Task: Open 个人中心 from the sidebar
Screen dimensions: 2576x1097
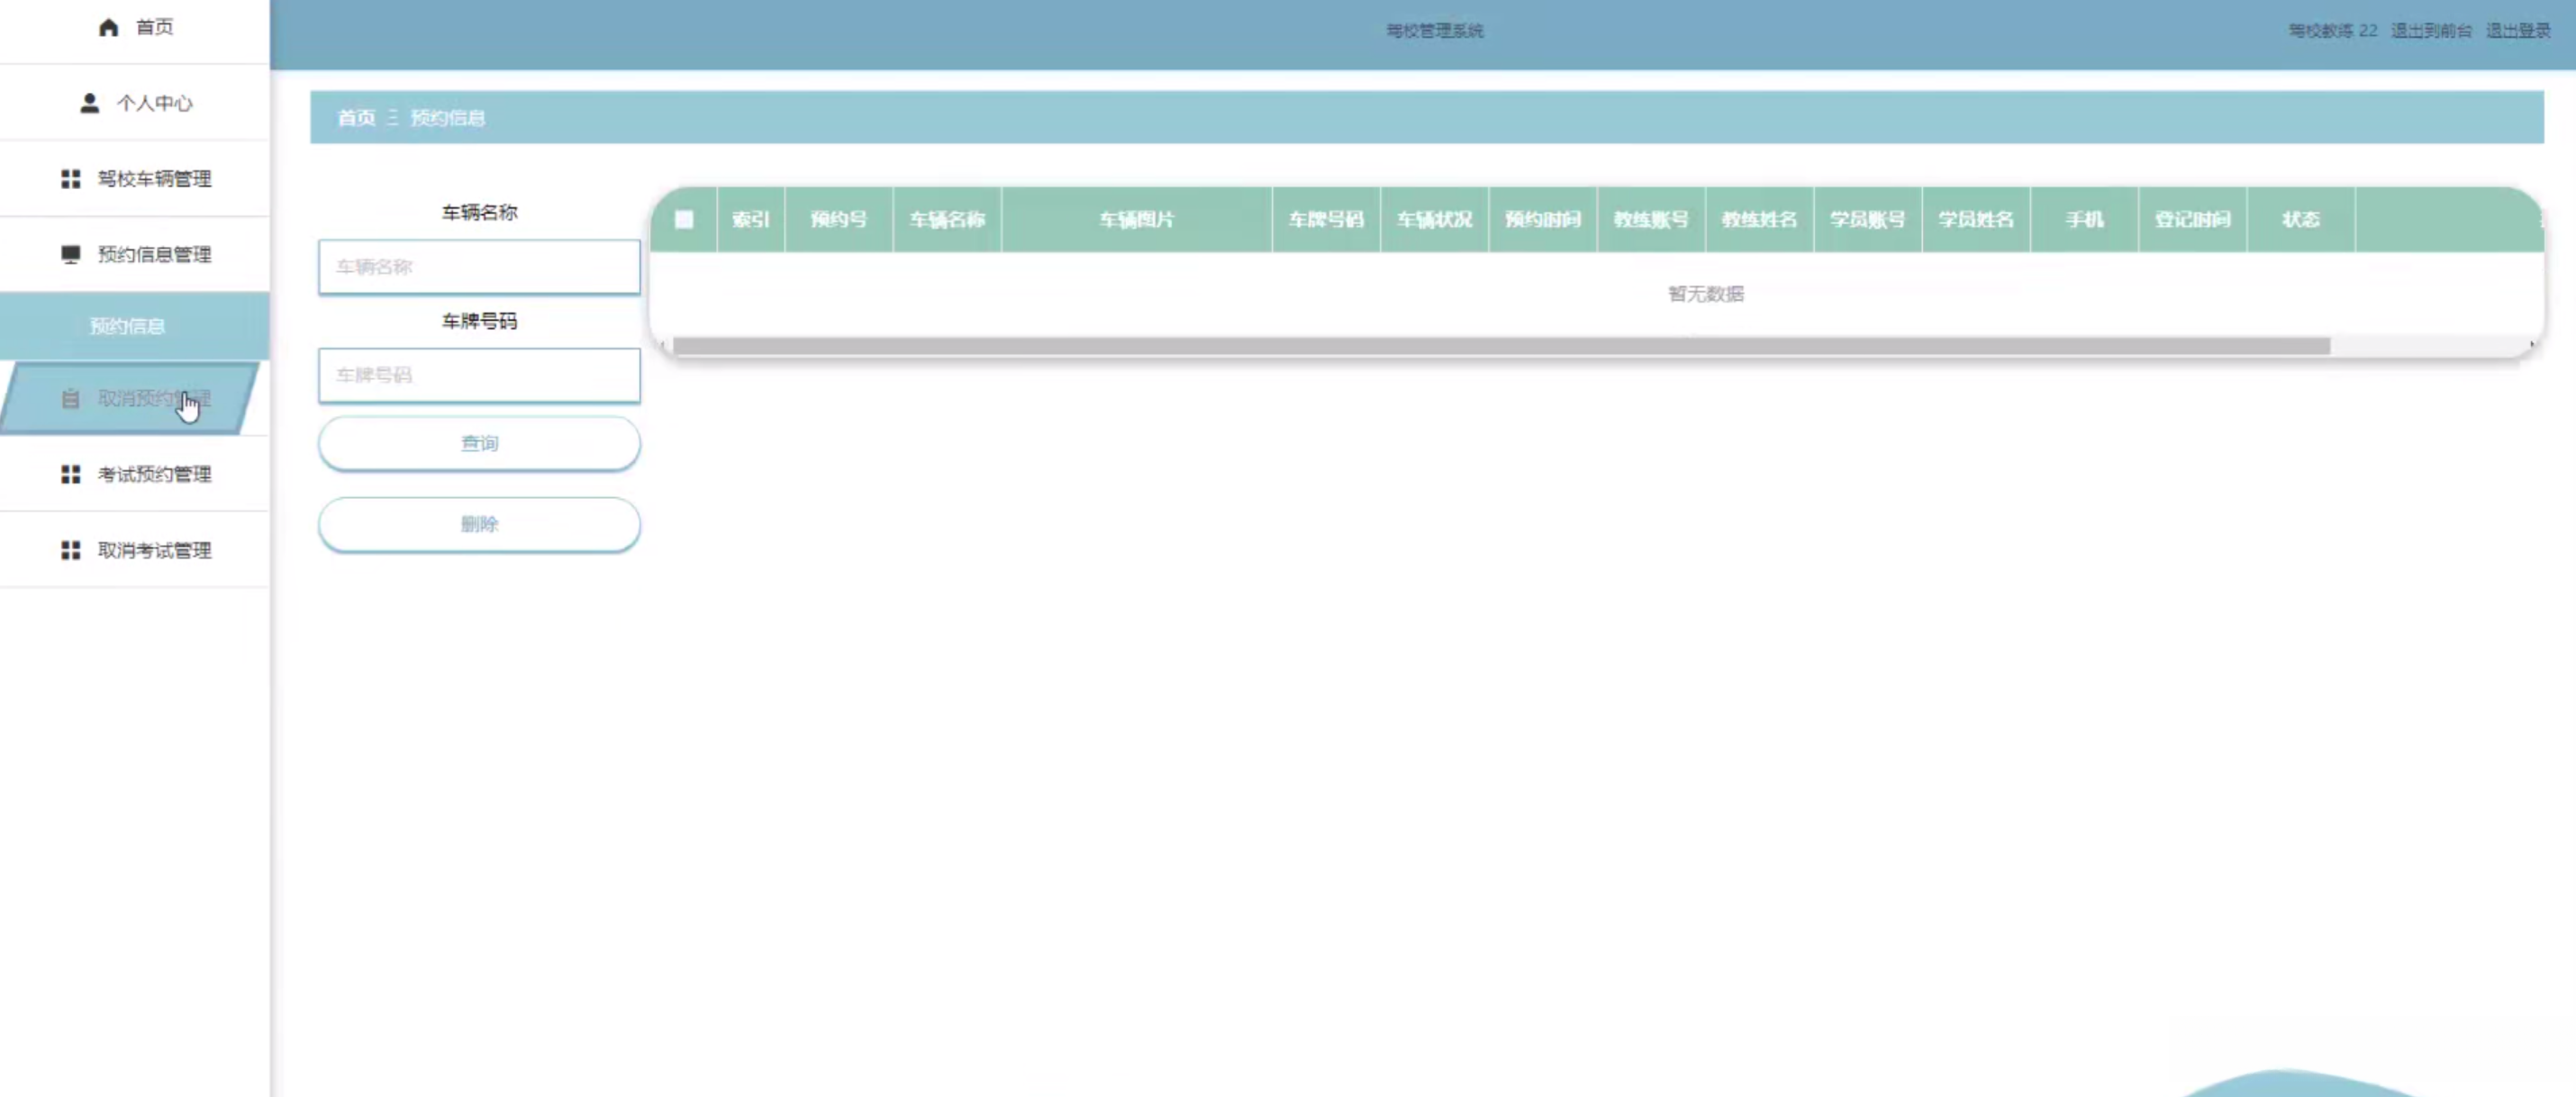Action: point(154,103)
